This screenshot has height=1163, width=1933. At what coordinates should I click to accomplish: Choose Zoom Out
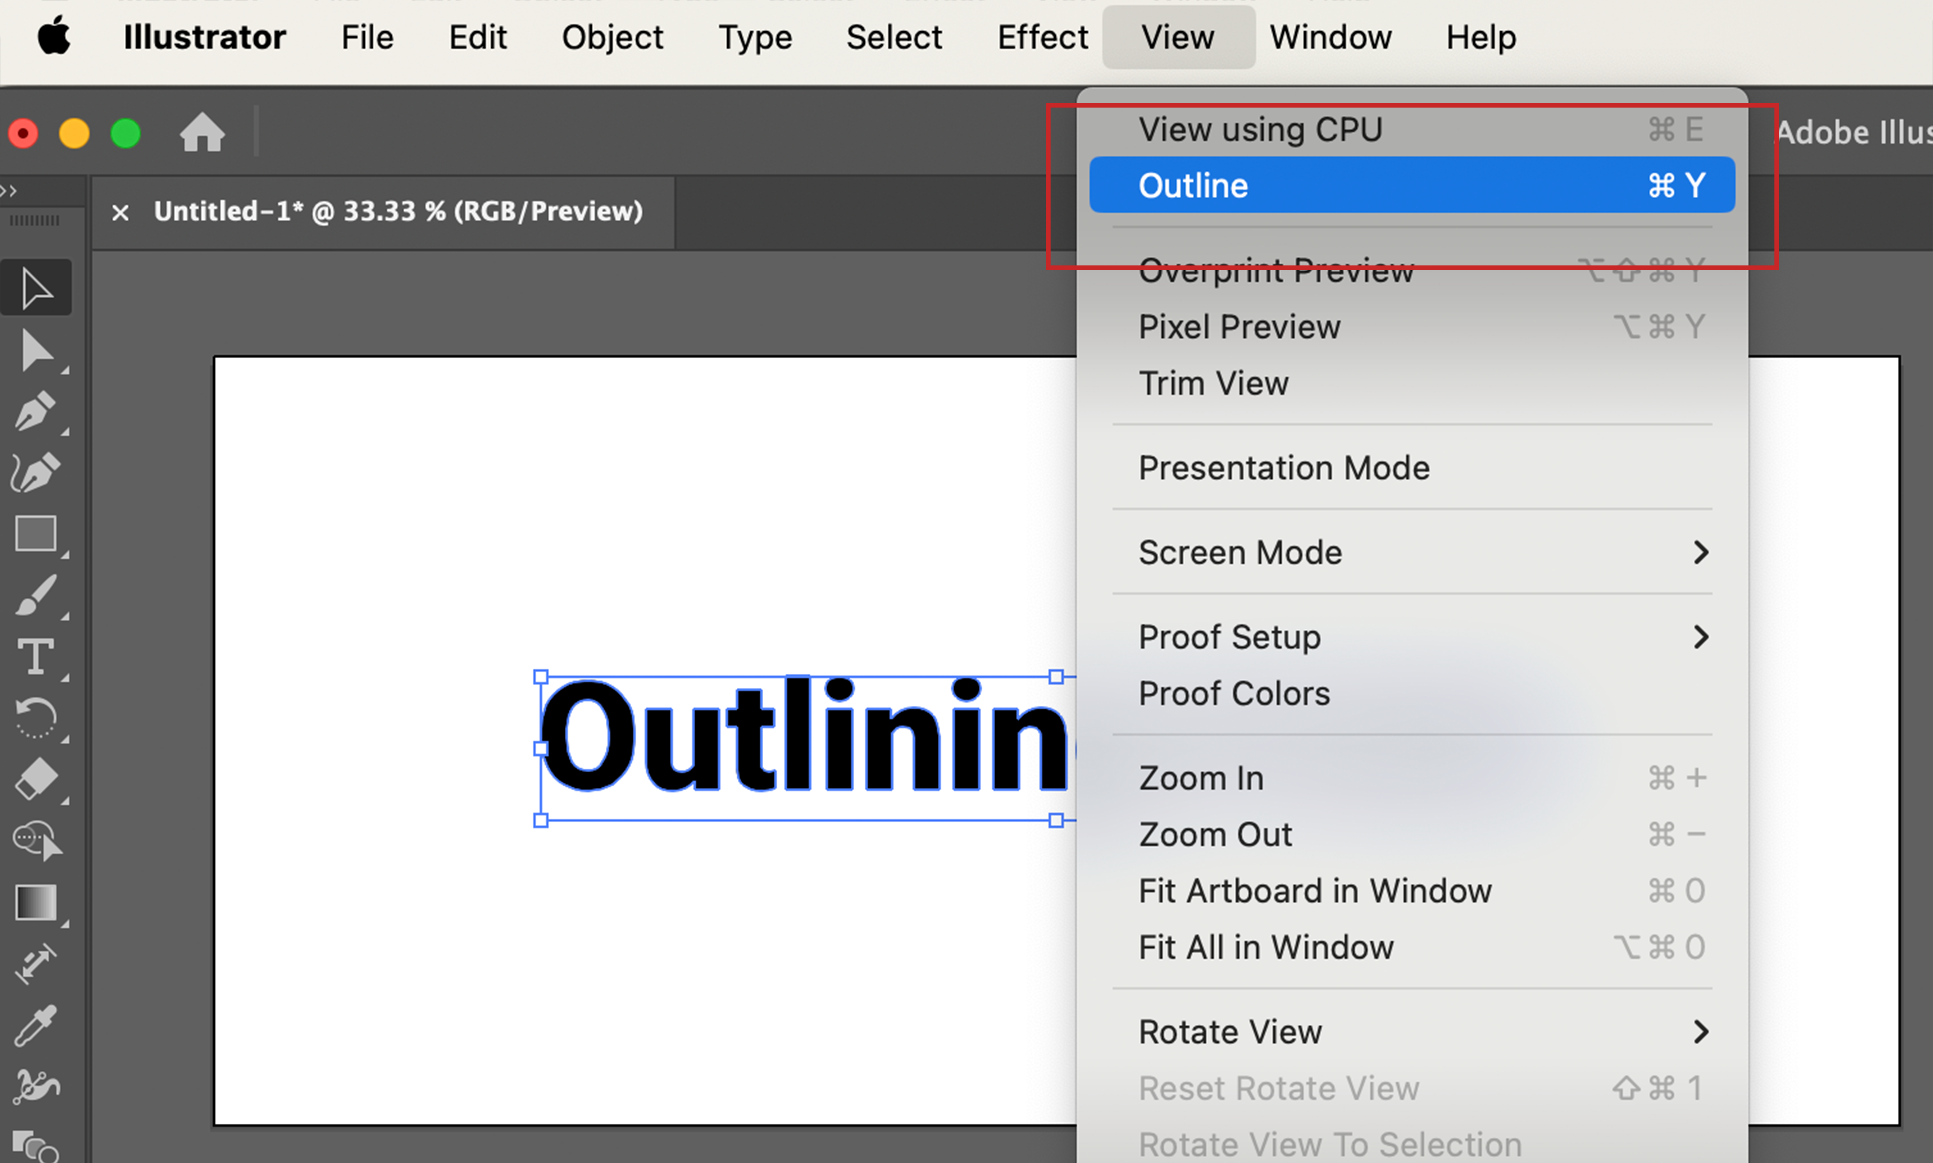click(x=1412, y=834)
